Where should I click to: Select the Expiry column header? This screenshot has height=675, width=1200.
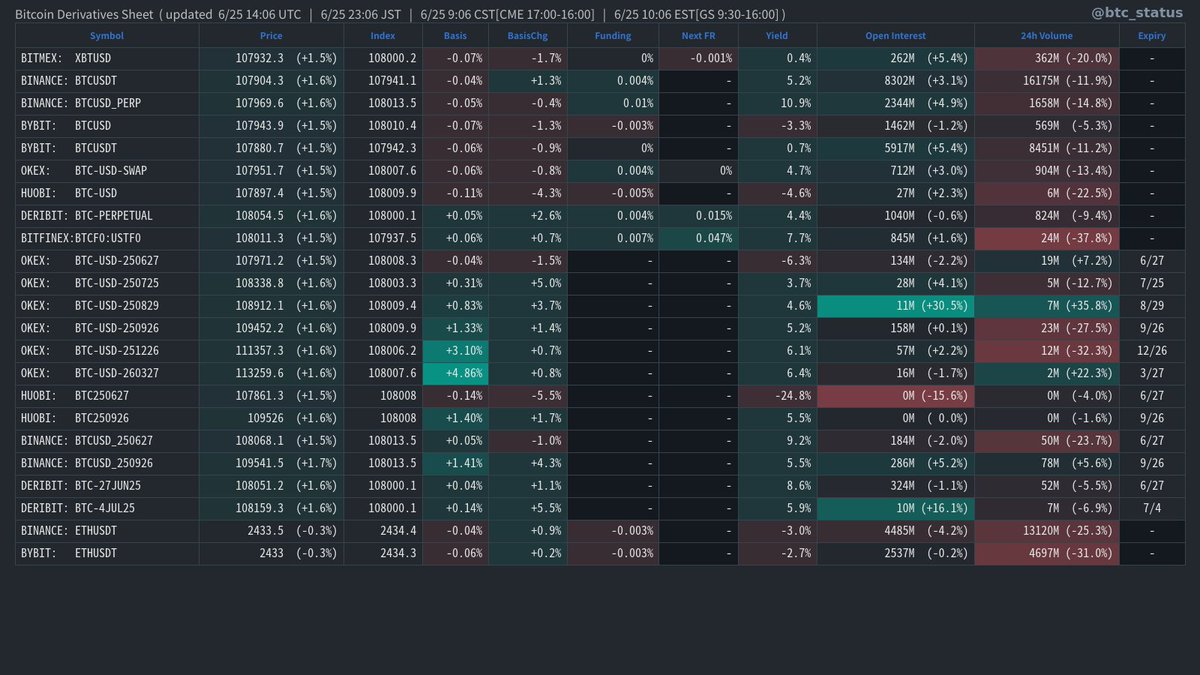click(1151, 36)
